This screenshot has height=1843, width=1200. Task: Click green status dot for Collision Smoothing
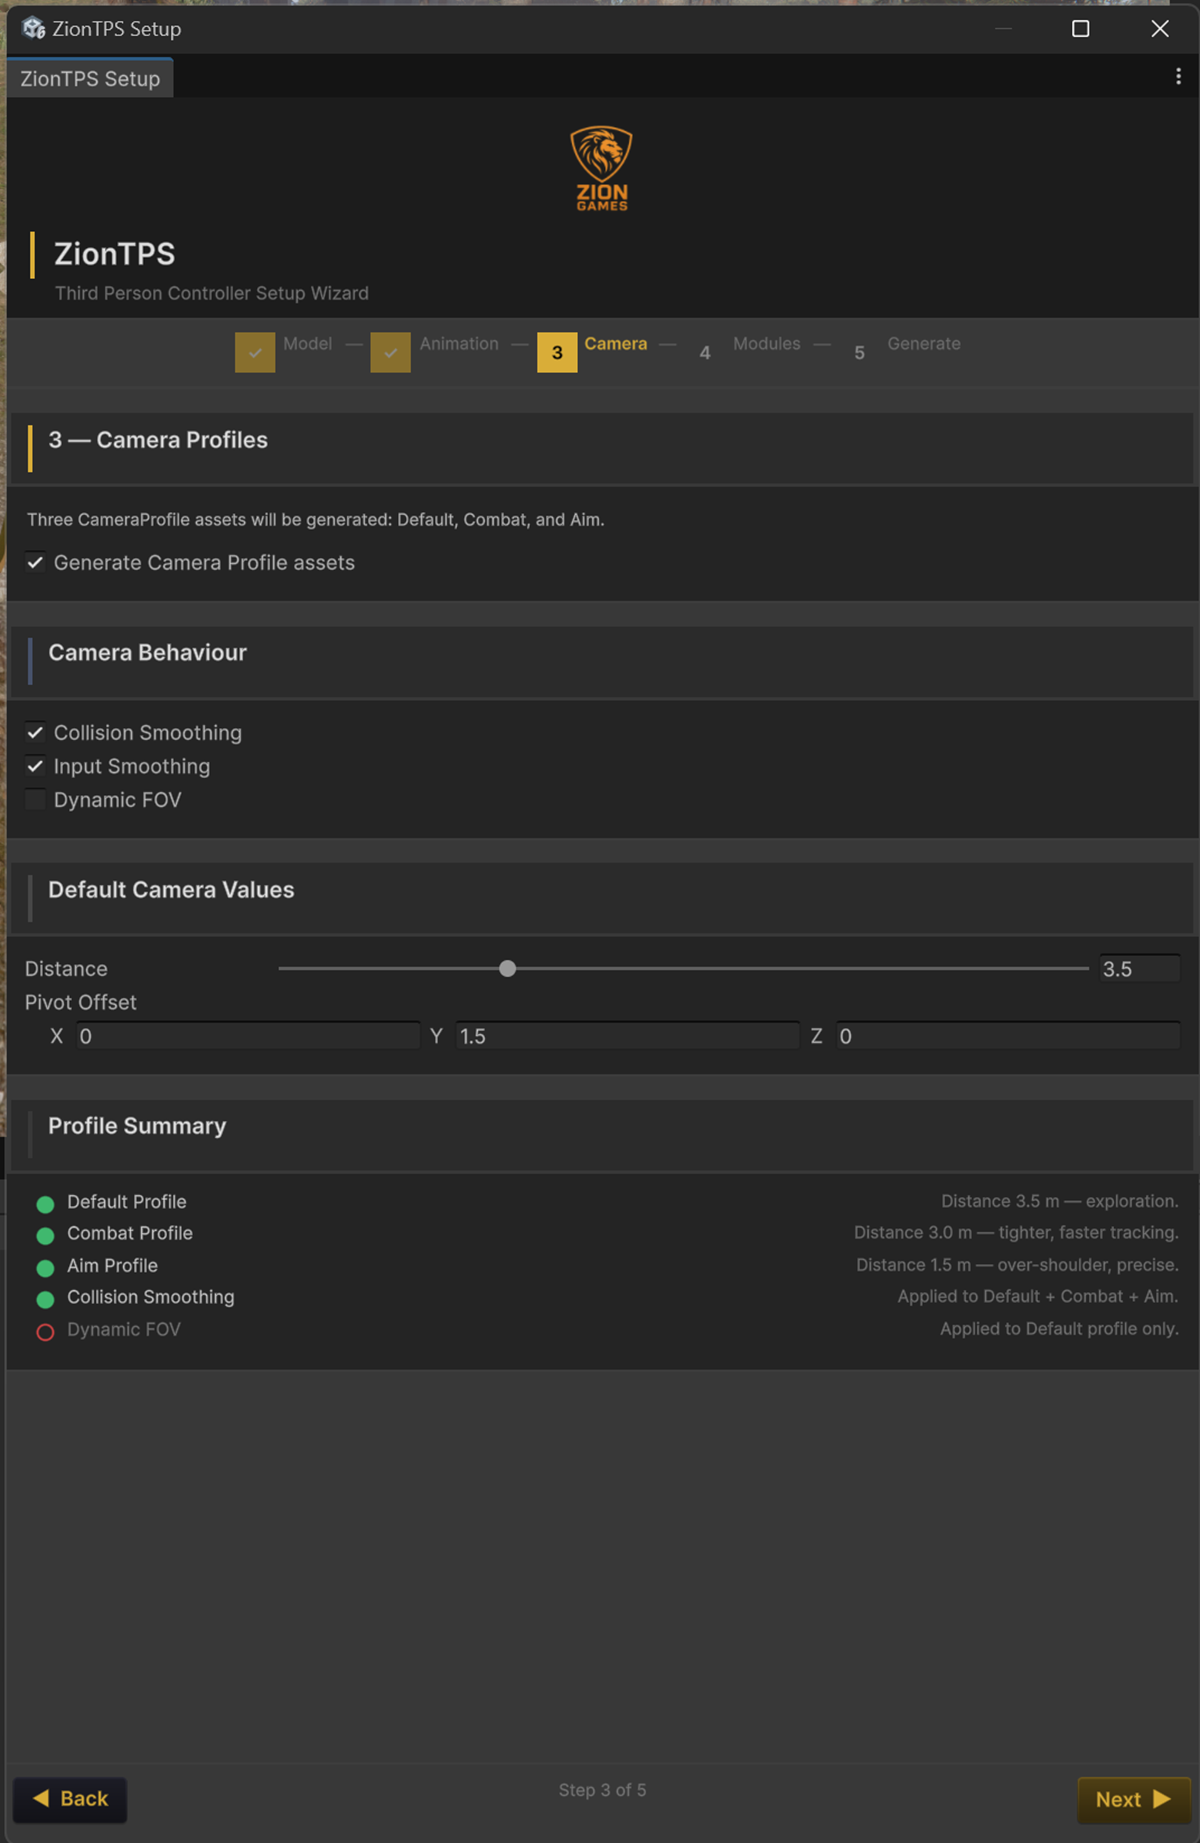[45, 1299]
